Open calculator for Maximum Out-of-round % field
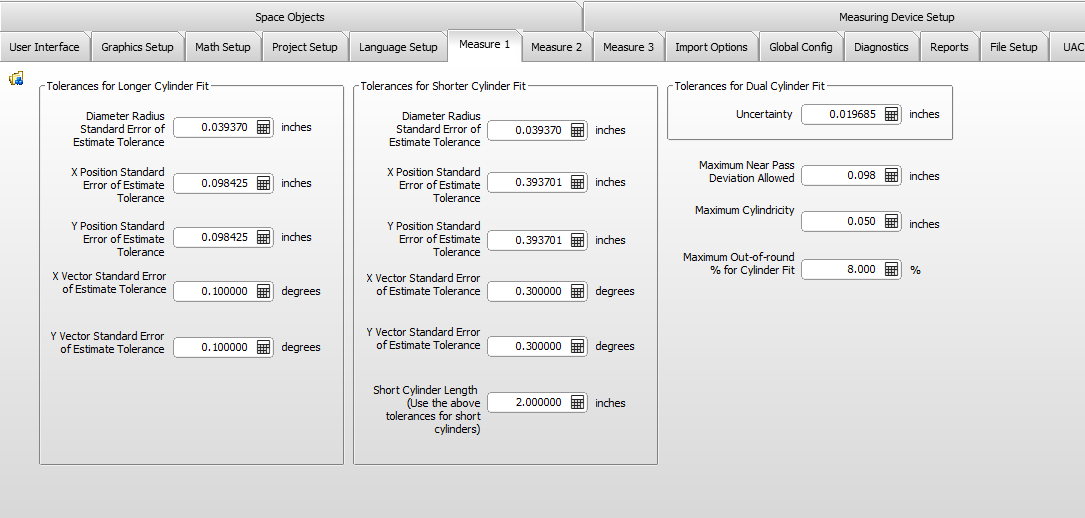The width and height of the screenshot is (1085, 518). pyautogui.click(x=891, y=269)
